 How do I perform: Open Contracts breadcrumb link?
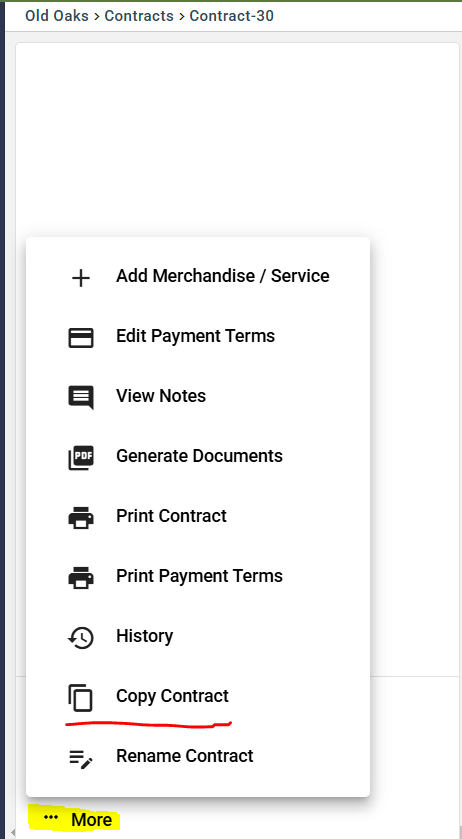[x=139, y=16]
